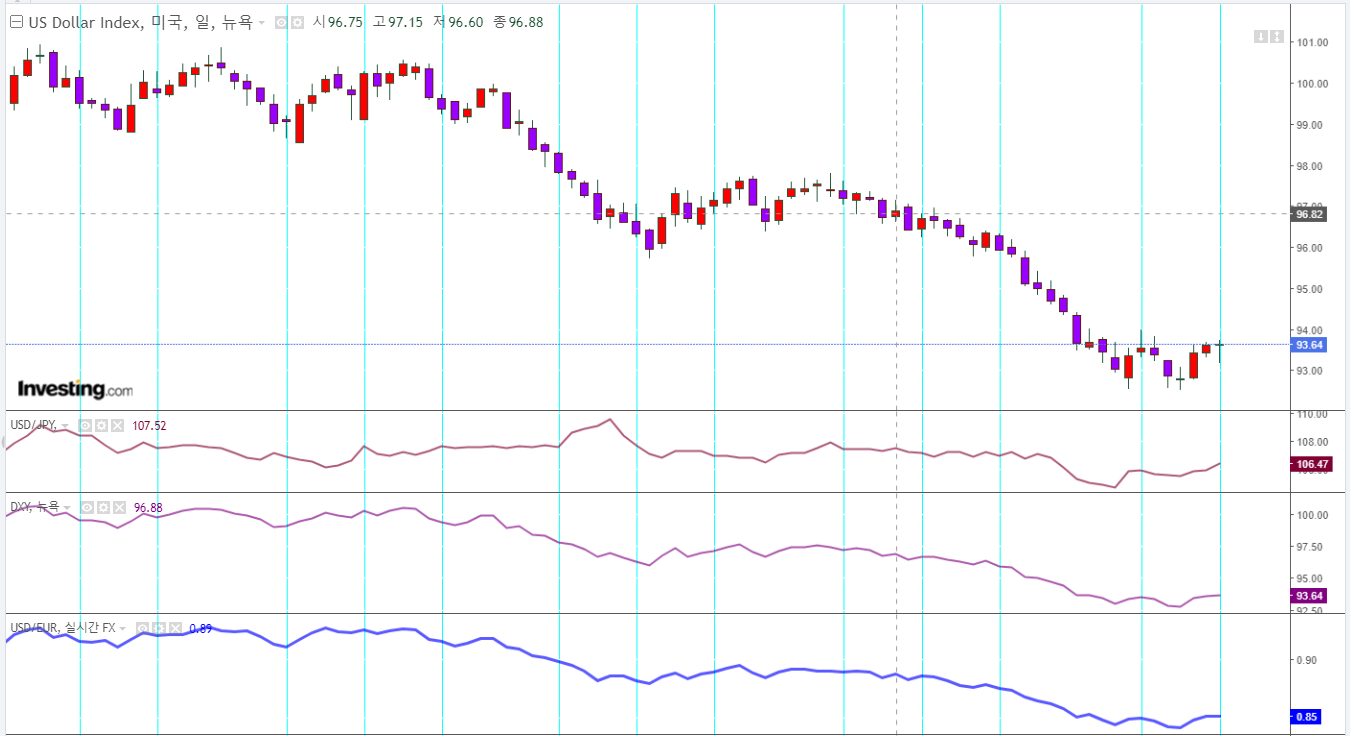Screen dimensions: 1351x736
Task: Click the 98.00 price axis label
Action: [x=1310, y=166]
